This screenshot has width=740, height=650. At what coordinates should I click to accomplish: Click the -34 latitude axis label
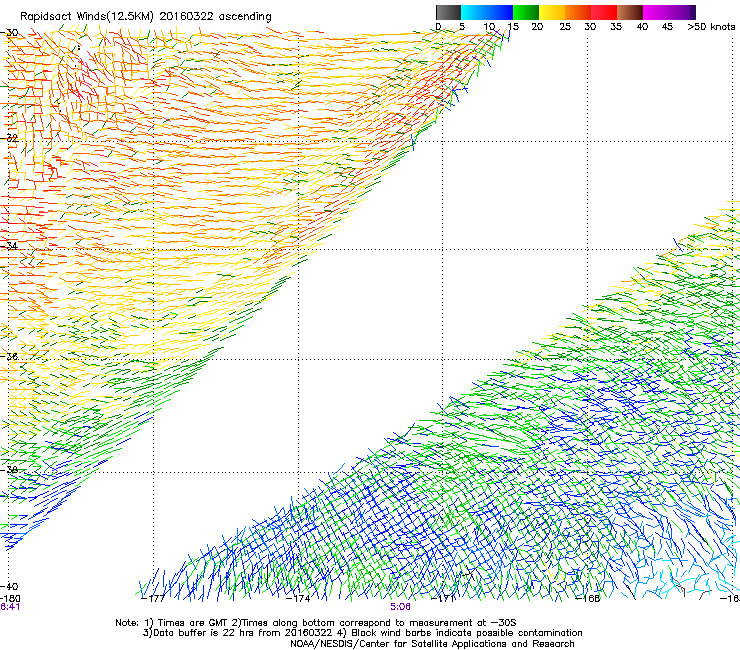(x=10, y=246)
